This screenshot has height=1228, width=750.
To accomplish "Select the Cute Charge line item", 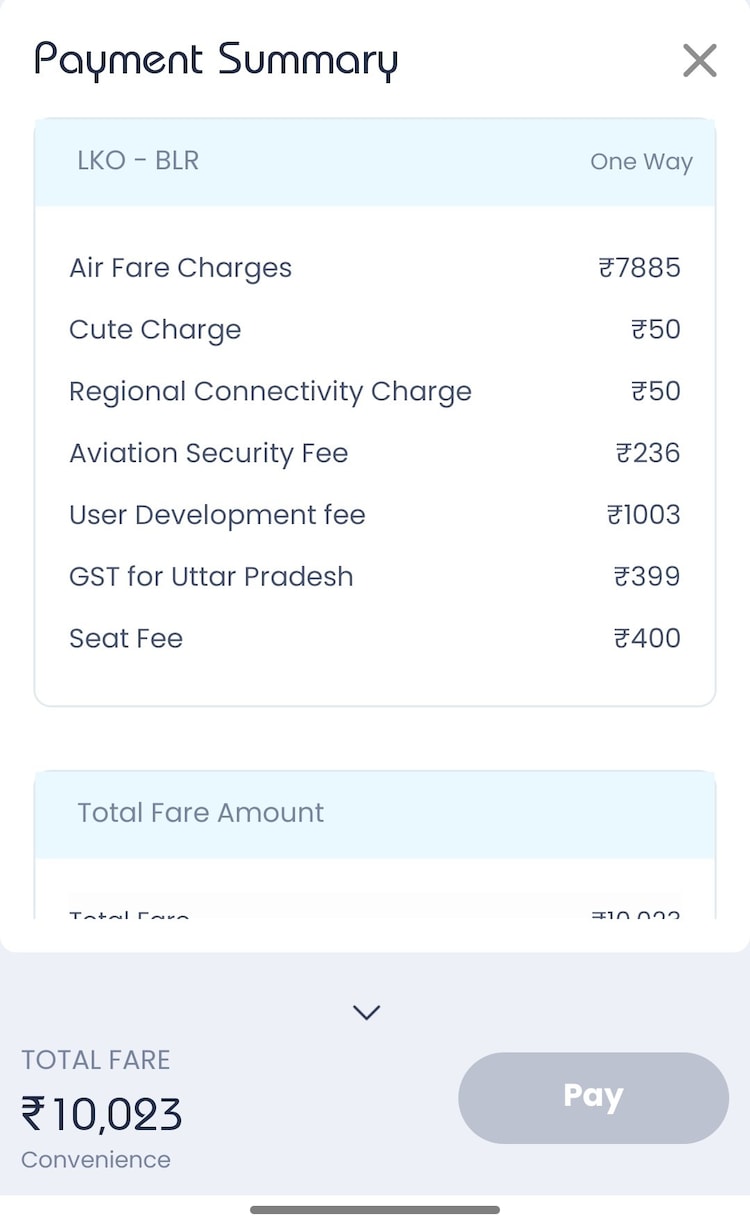I will 155,330.
